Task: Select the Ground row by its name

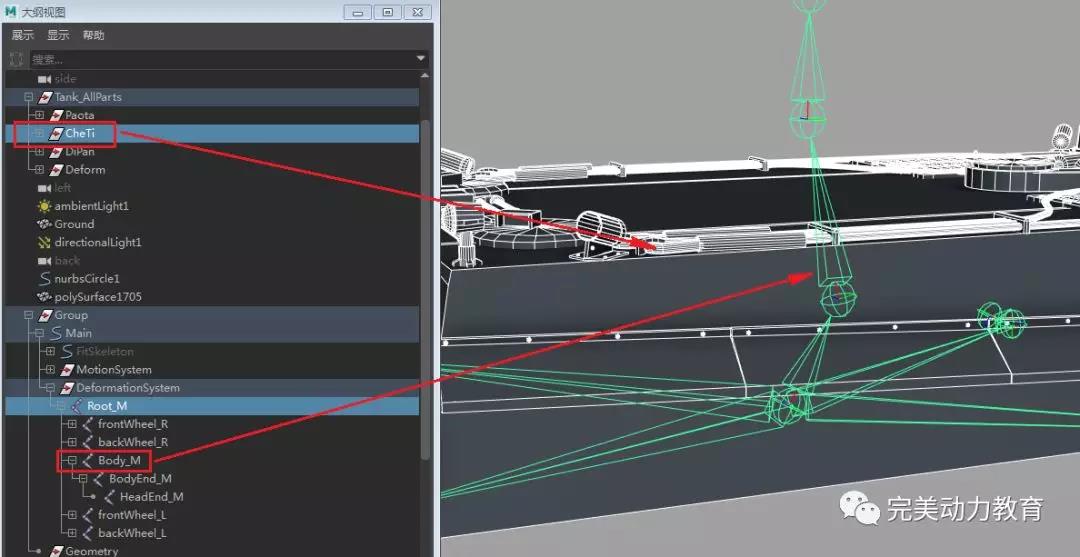Action: point(74,224)
